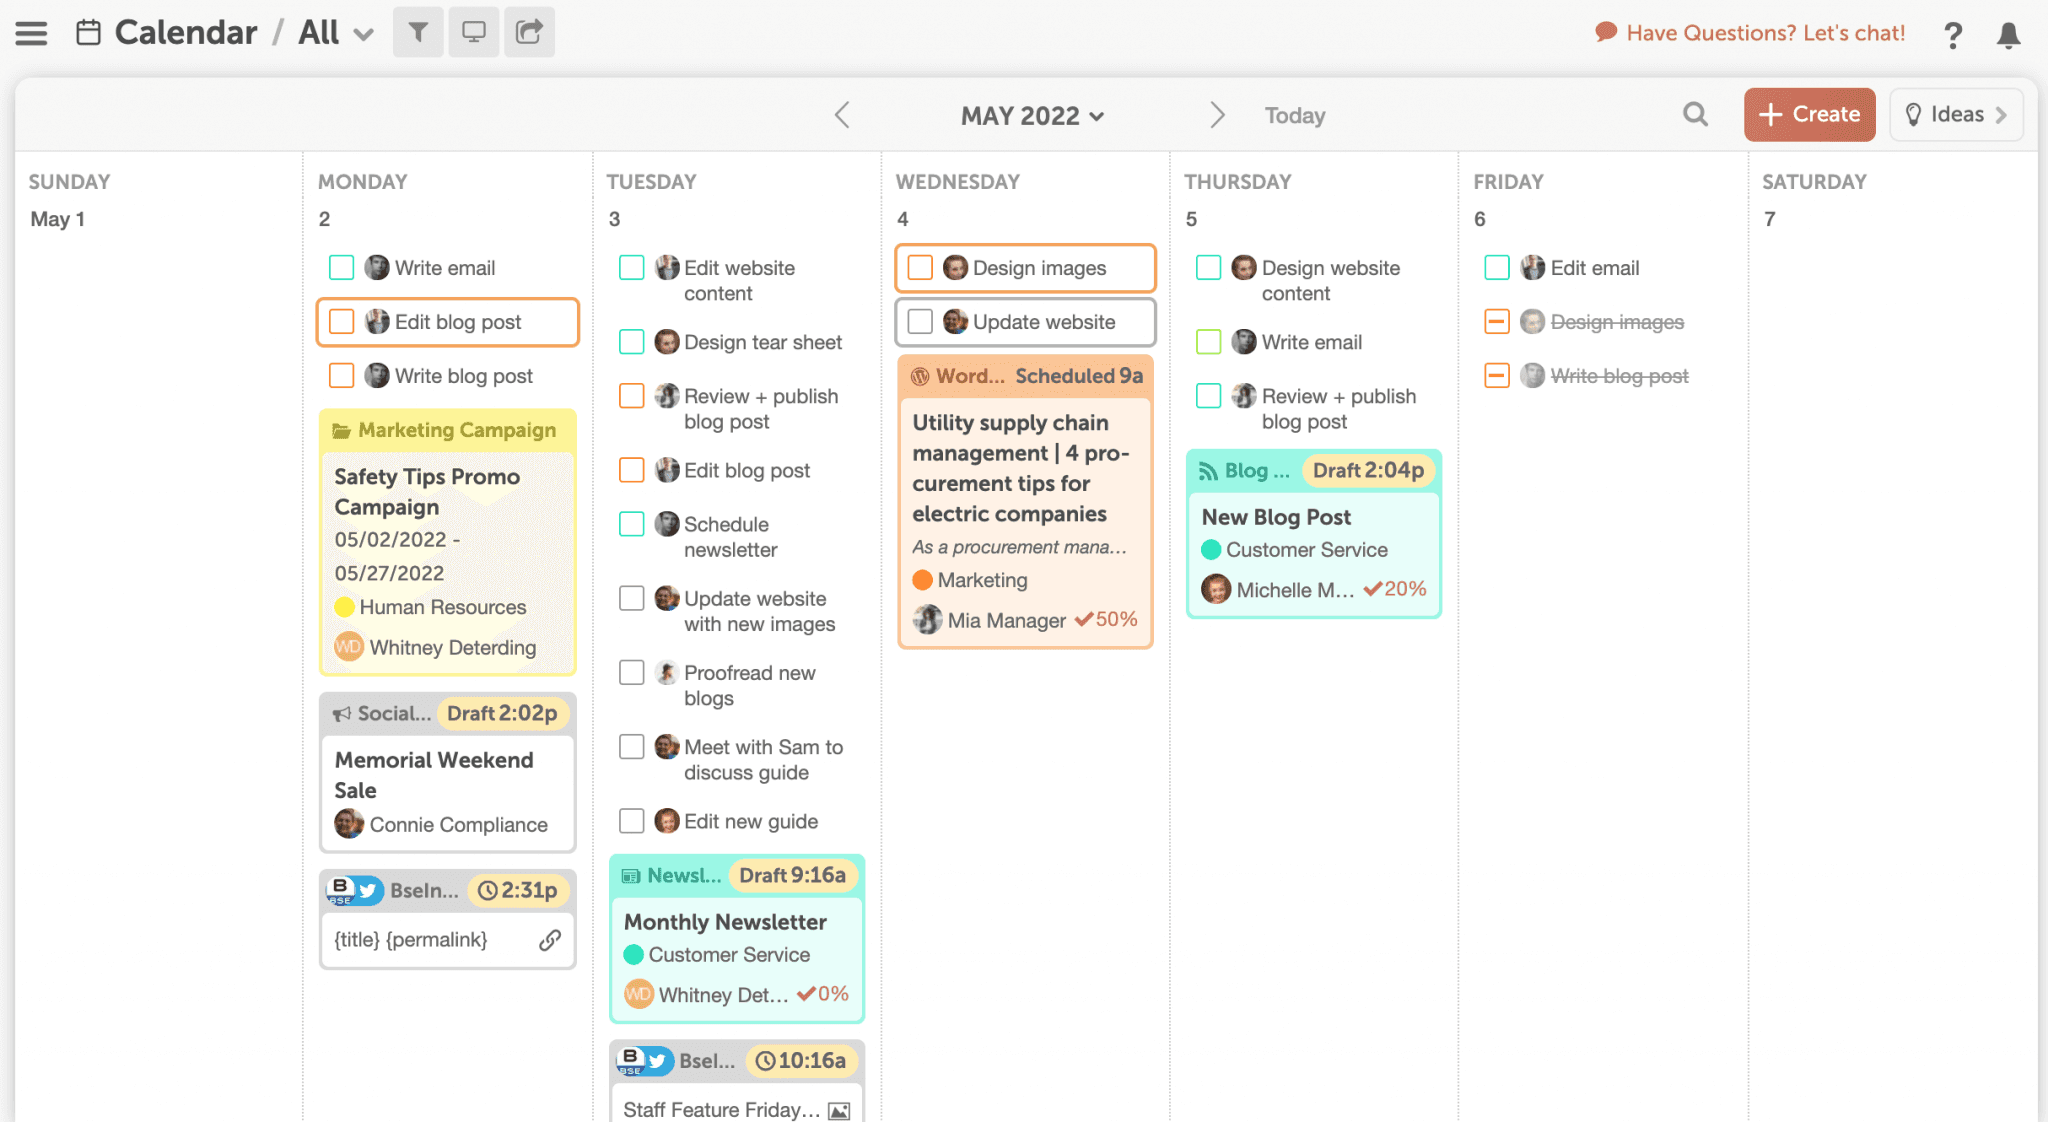Check the Edit email task on Friday
This screenshot has height=1122, width=2048.
pos(1497,268)
